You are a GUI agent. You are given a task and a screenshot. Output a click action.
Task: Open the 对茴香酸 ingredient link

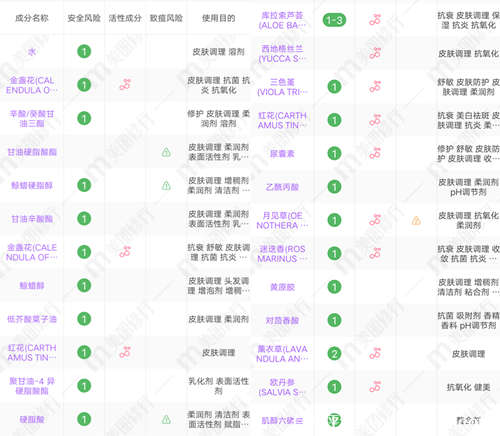(x=282, y=321)
